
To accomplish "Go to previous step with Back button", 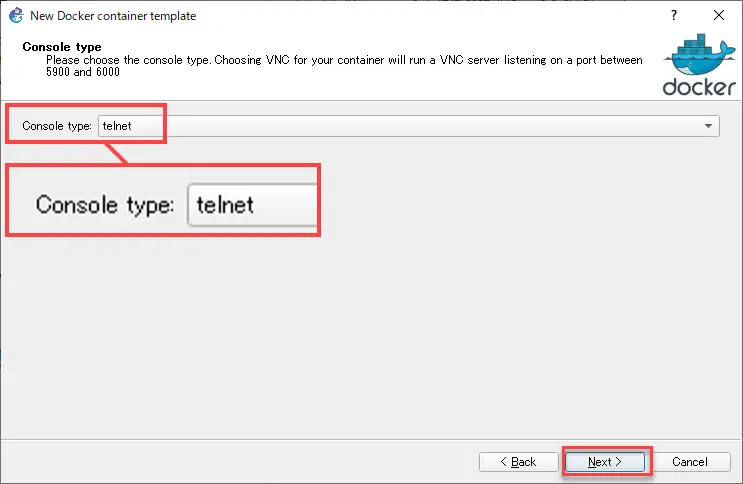I will tap(519, 462).
